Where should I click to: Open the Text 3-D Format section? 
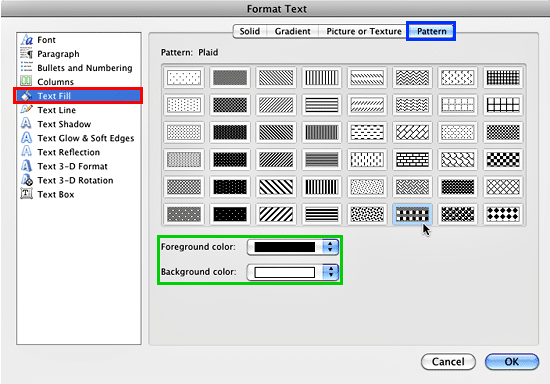click(79, 166)
